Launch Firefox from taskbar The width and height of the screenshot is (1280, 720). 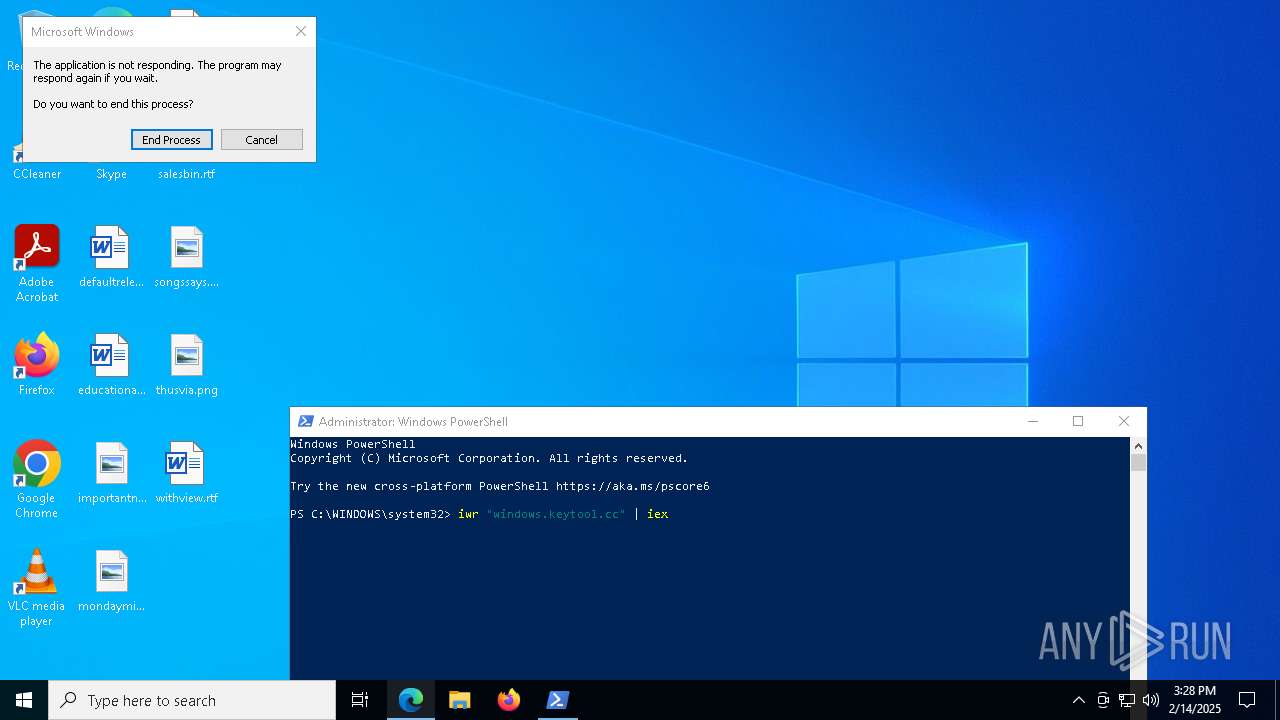(x=509, y=700)
